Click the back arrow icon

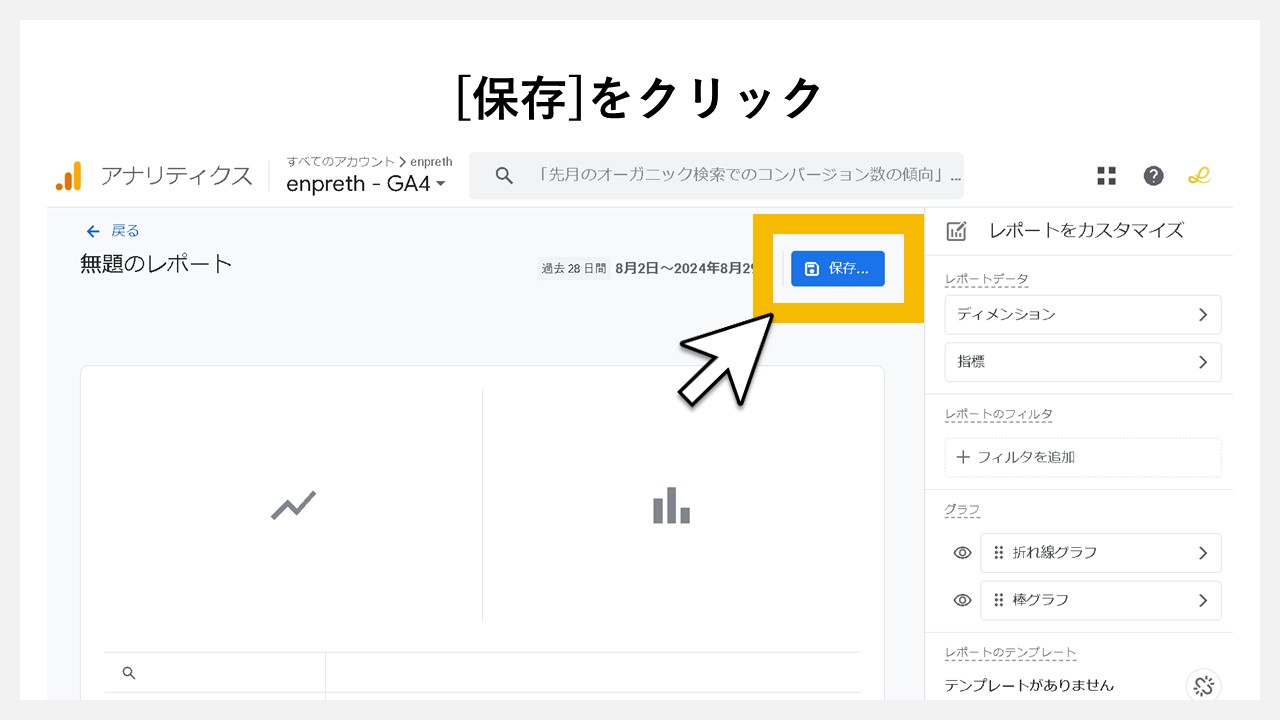pyautogui.click(x=91, y=230)
